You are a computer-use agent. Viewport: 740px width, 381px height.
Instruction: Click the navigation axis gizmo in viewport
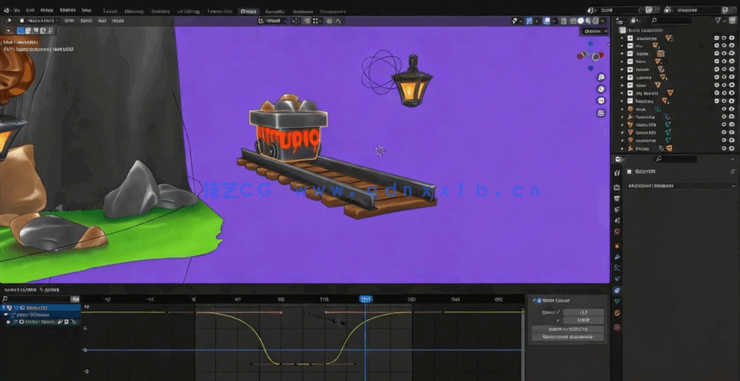point(591,56)
